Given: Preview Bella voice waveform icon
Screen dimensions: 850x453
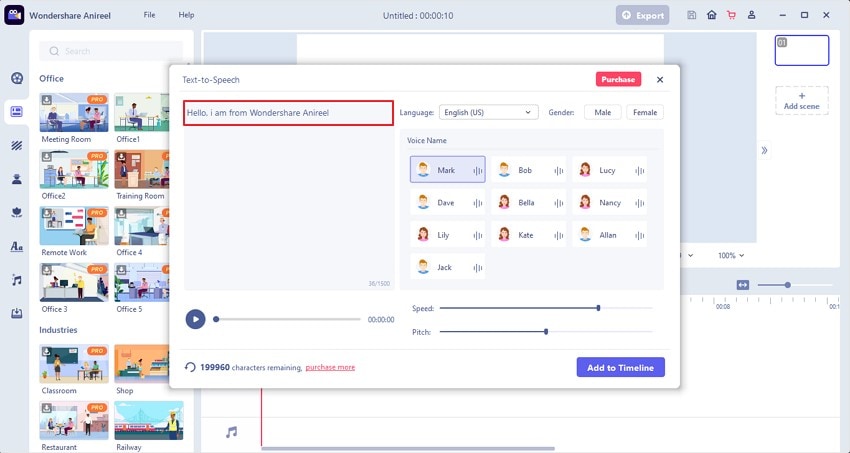Looking at the screenshot, I should coord(559,203).
